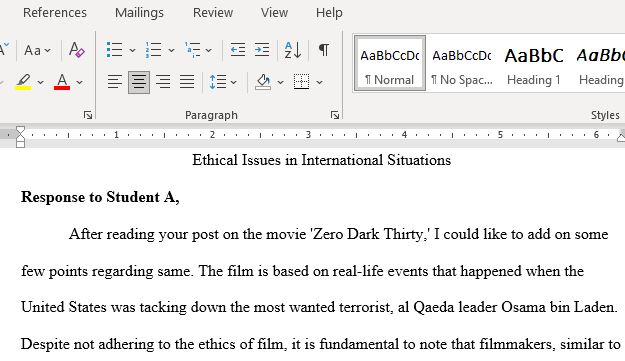Click the Change Case Aa button
Viewport: 625px width, 361px height.
(x=33, y=51)
